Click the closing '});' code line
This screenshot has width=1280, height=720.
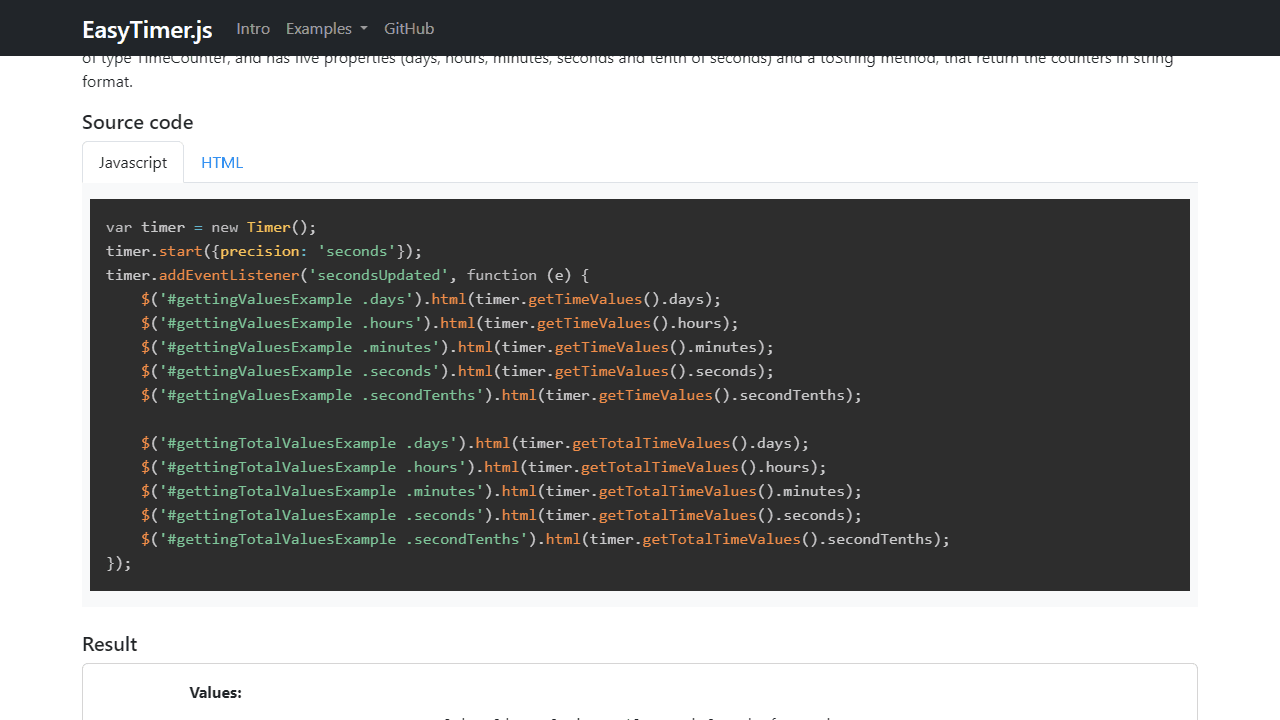pyautogui.click(x=119, y=563)
